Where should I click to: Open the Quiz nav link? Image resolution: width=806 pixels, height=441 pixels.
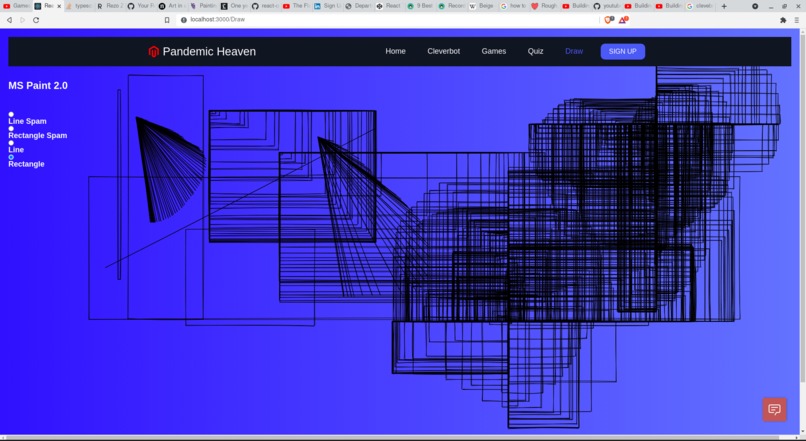point(535,51)
